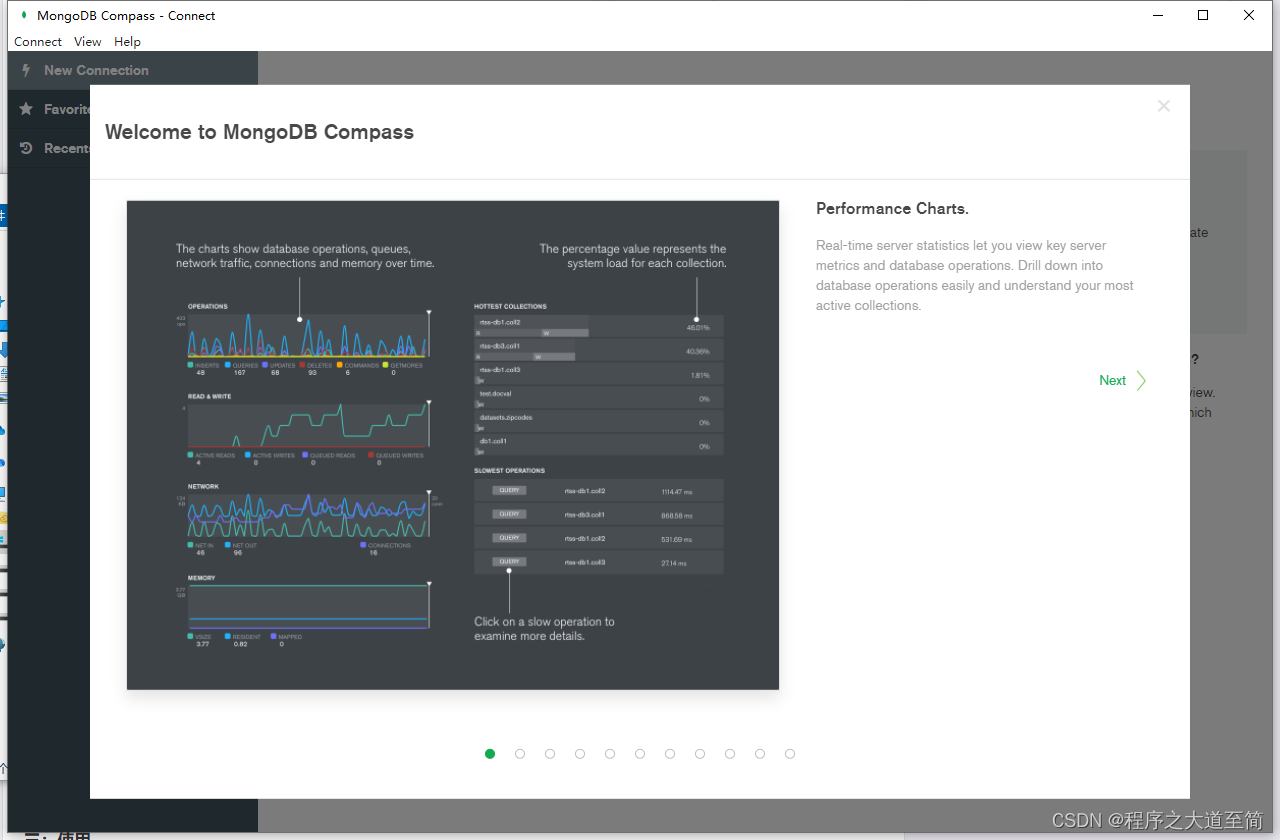The image size is (1280, 840).
Task: Jump to the fourth tour slide dot
Action: (580, 754)
